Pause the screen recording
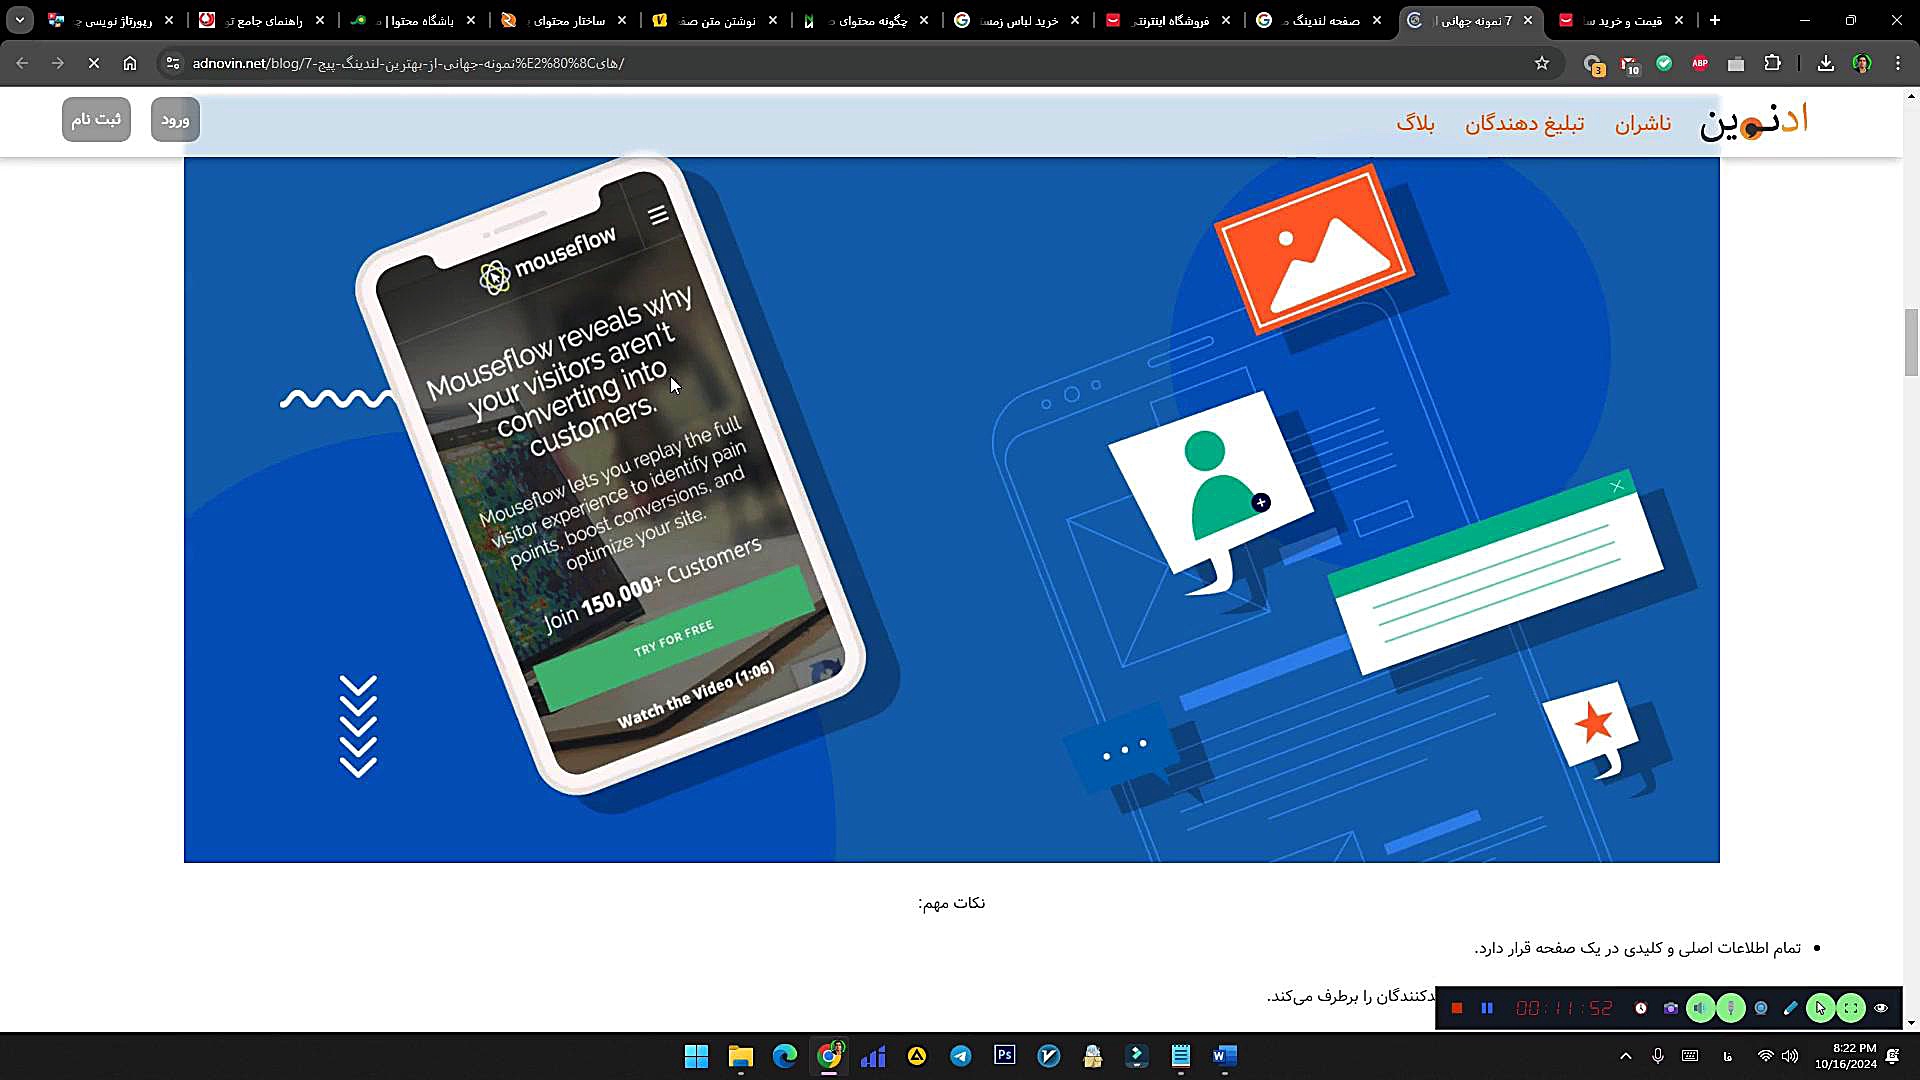The image size is (1920, 1080). [1487, 1008]
